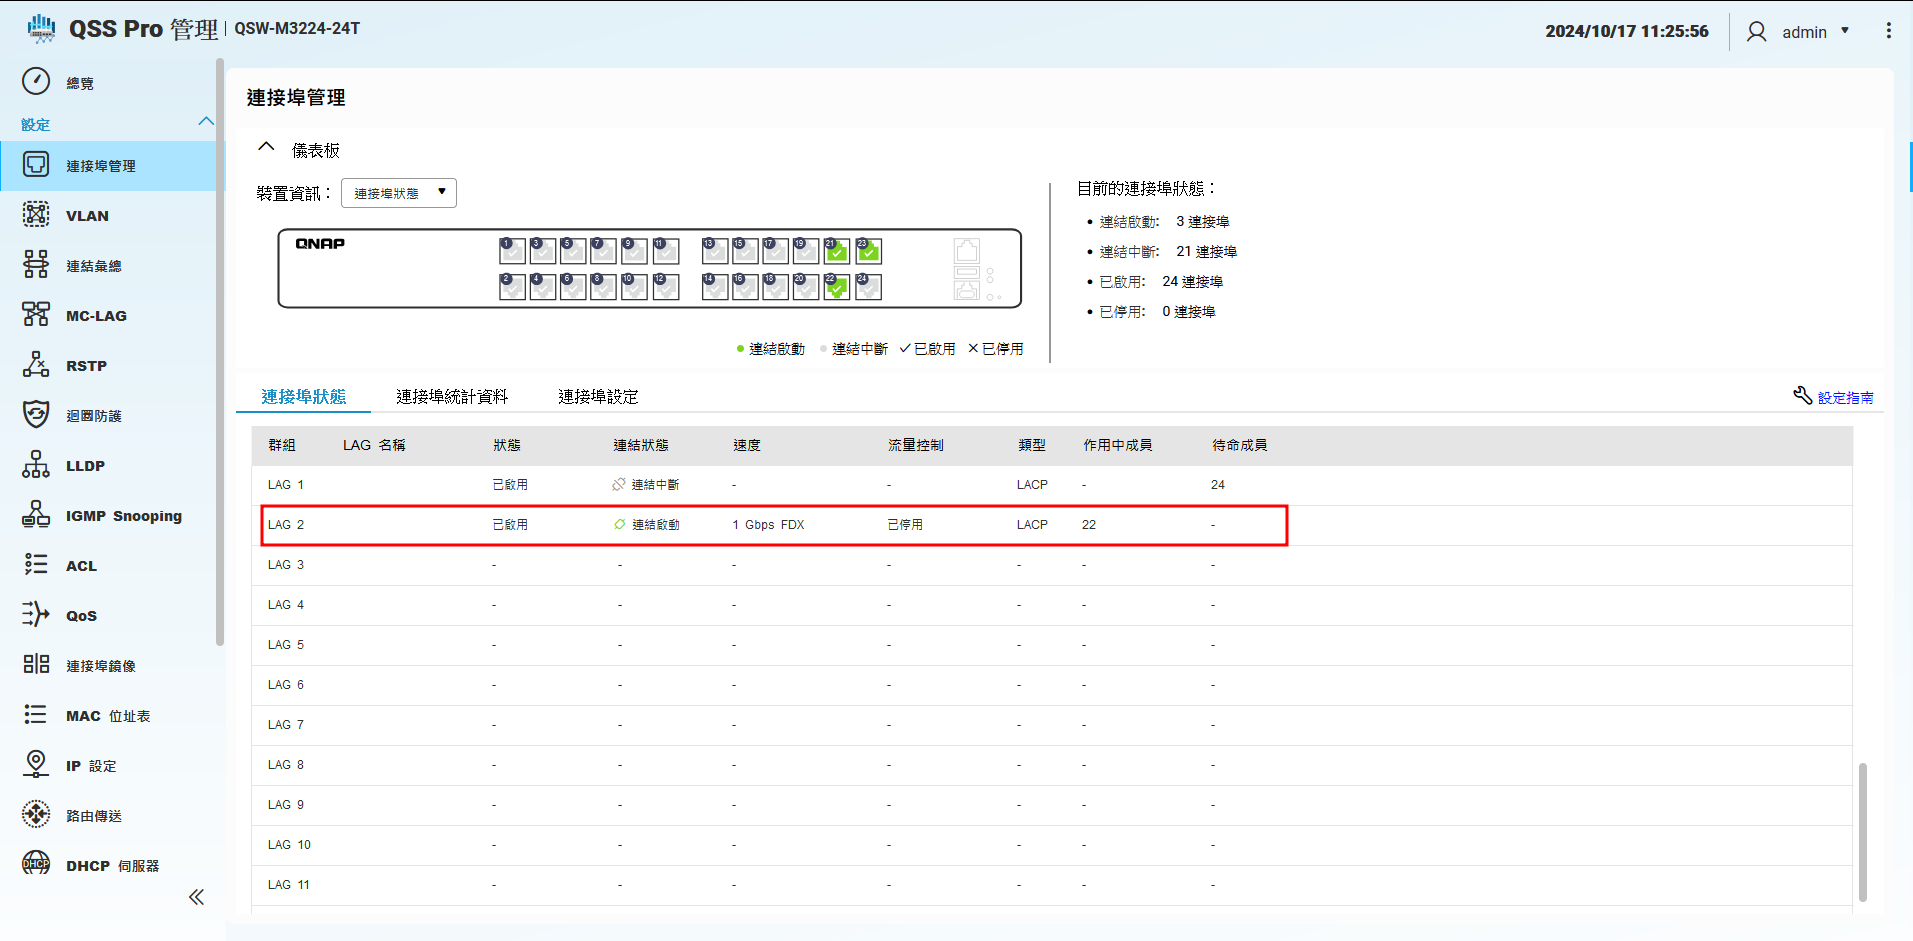Open the RSTP sidebar icon

point(36,364)
